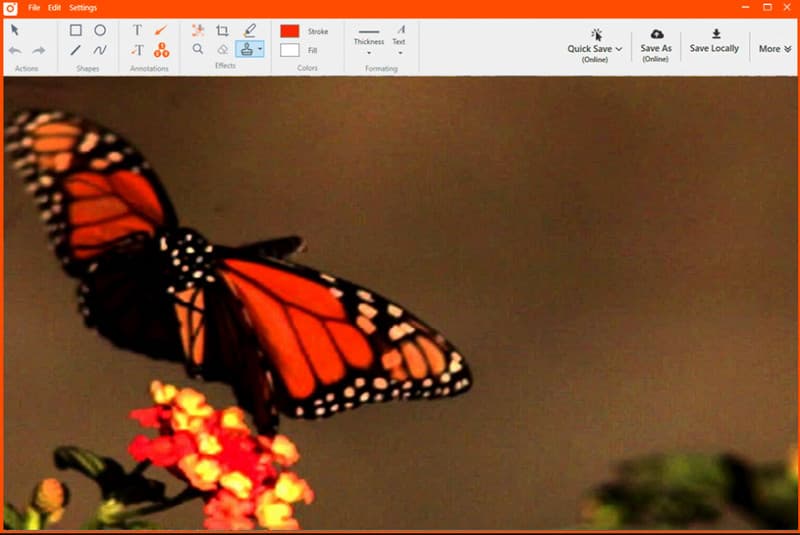Expand the More options
Viewport: 800px width, 535px height.
pyautogui.click(x=774, y=48)
